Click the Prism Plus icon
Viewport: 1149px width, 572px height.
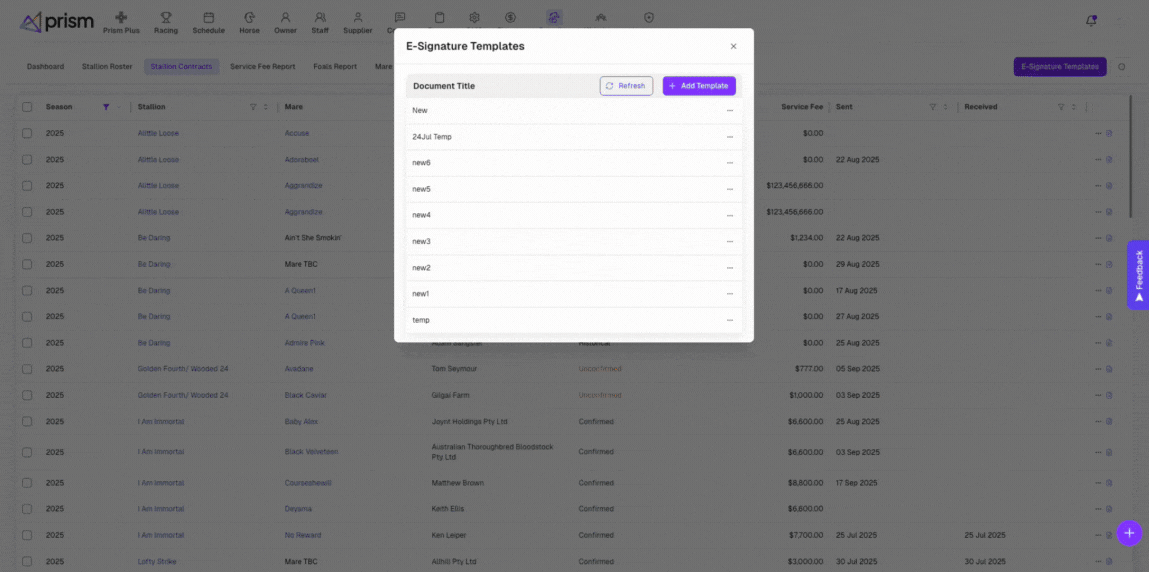(121, 18)
